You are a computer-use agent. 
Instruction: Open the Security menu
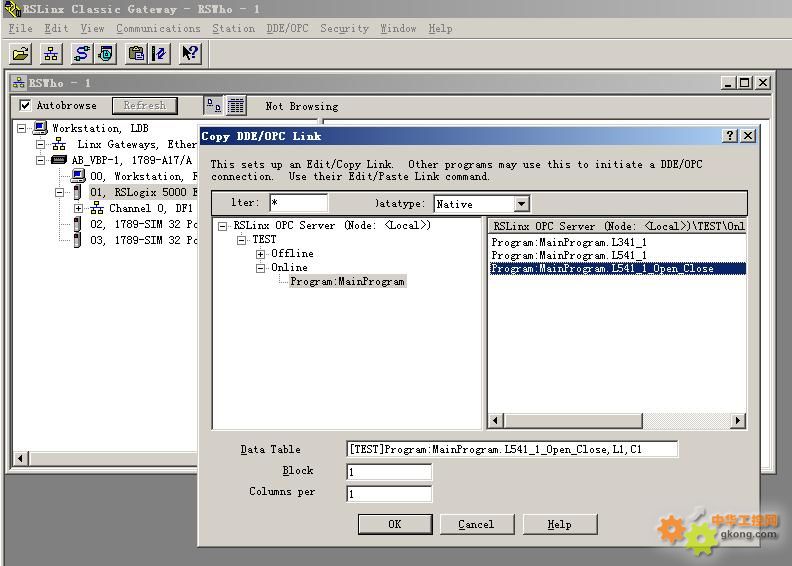pos(344,28)
